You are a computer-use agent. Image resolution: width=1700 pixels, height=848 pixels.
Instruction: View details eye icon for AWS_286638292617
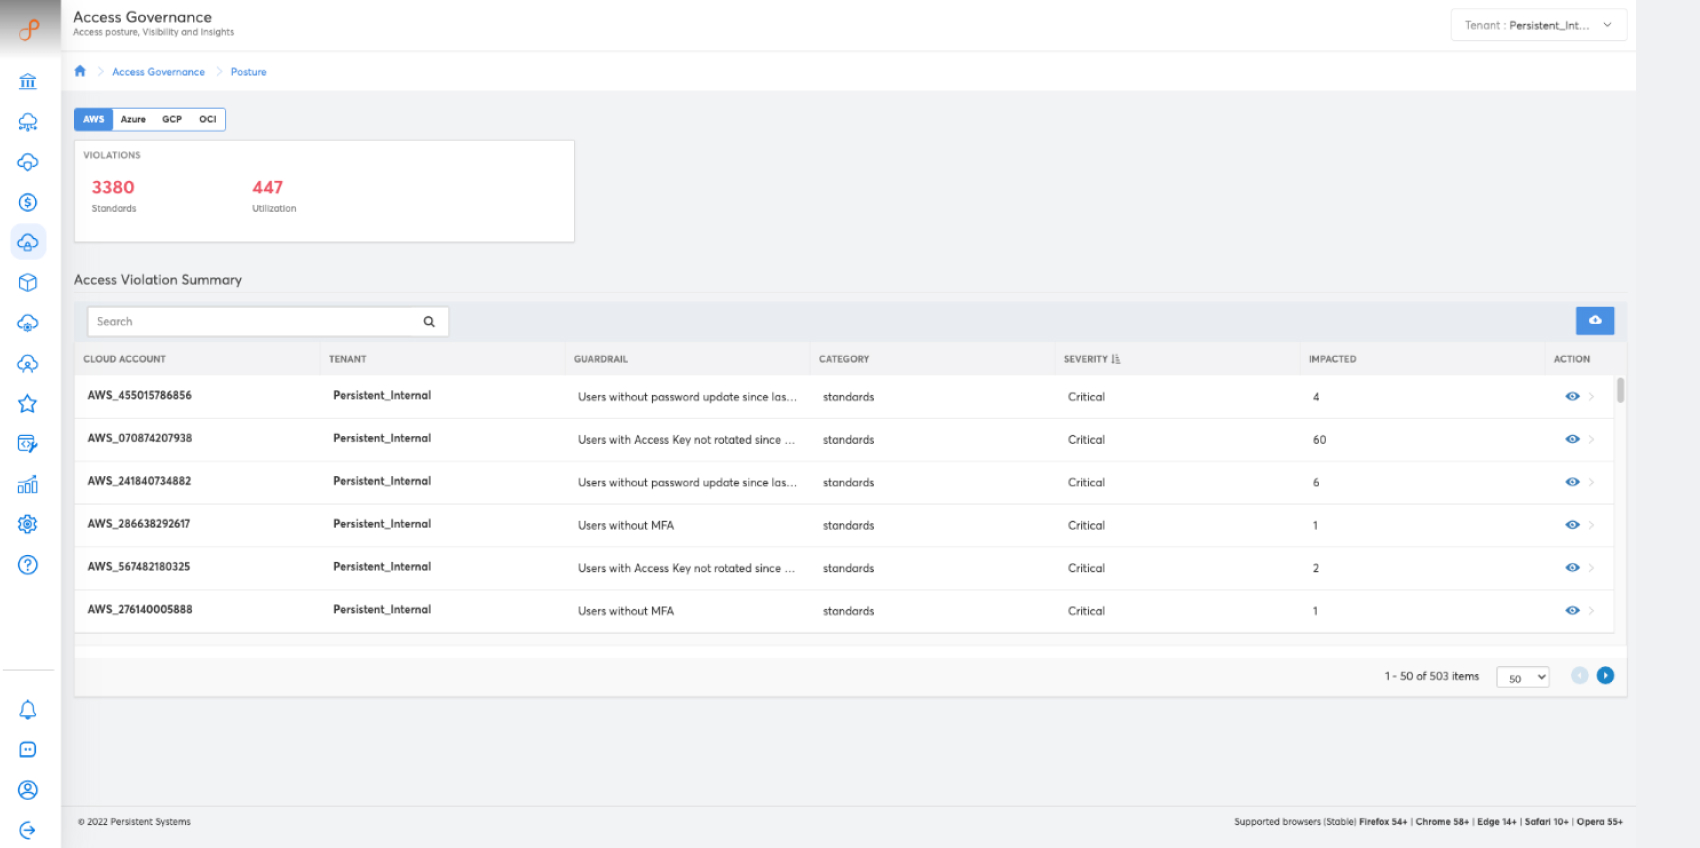[1572, 525]
